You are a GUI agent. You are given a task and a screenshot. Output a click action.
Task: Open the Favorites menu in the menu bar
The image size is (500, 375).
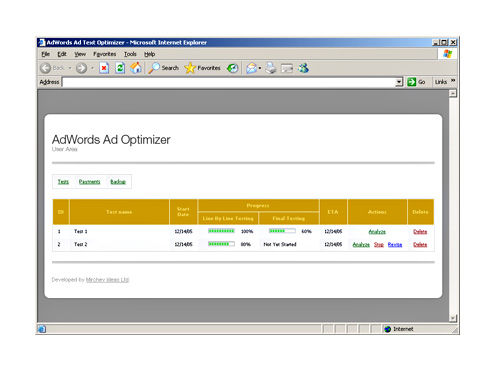(105, 54)
